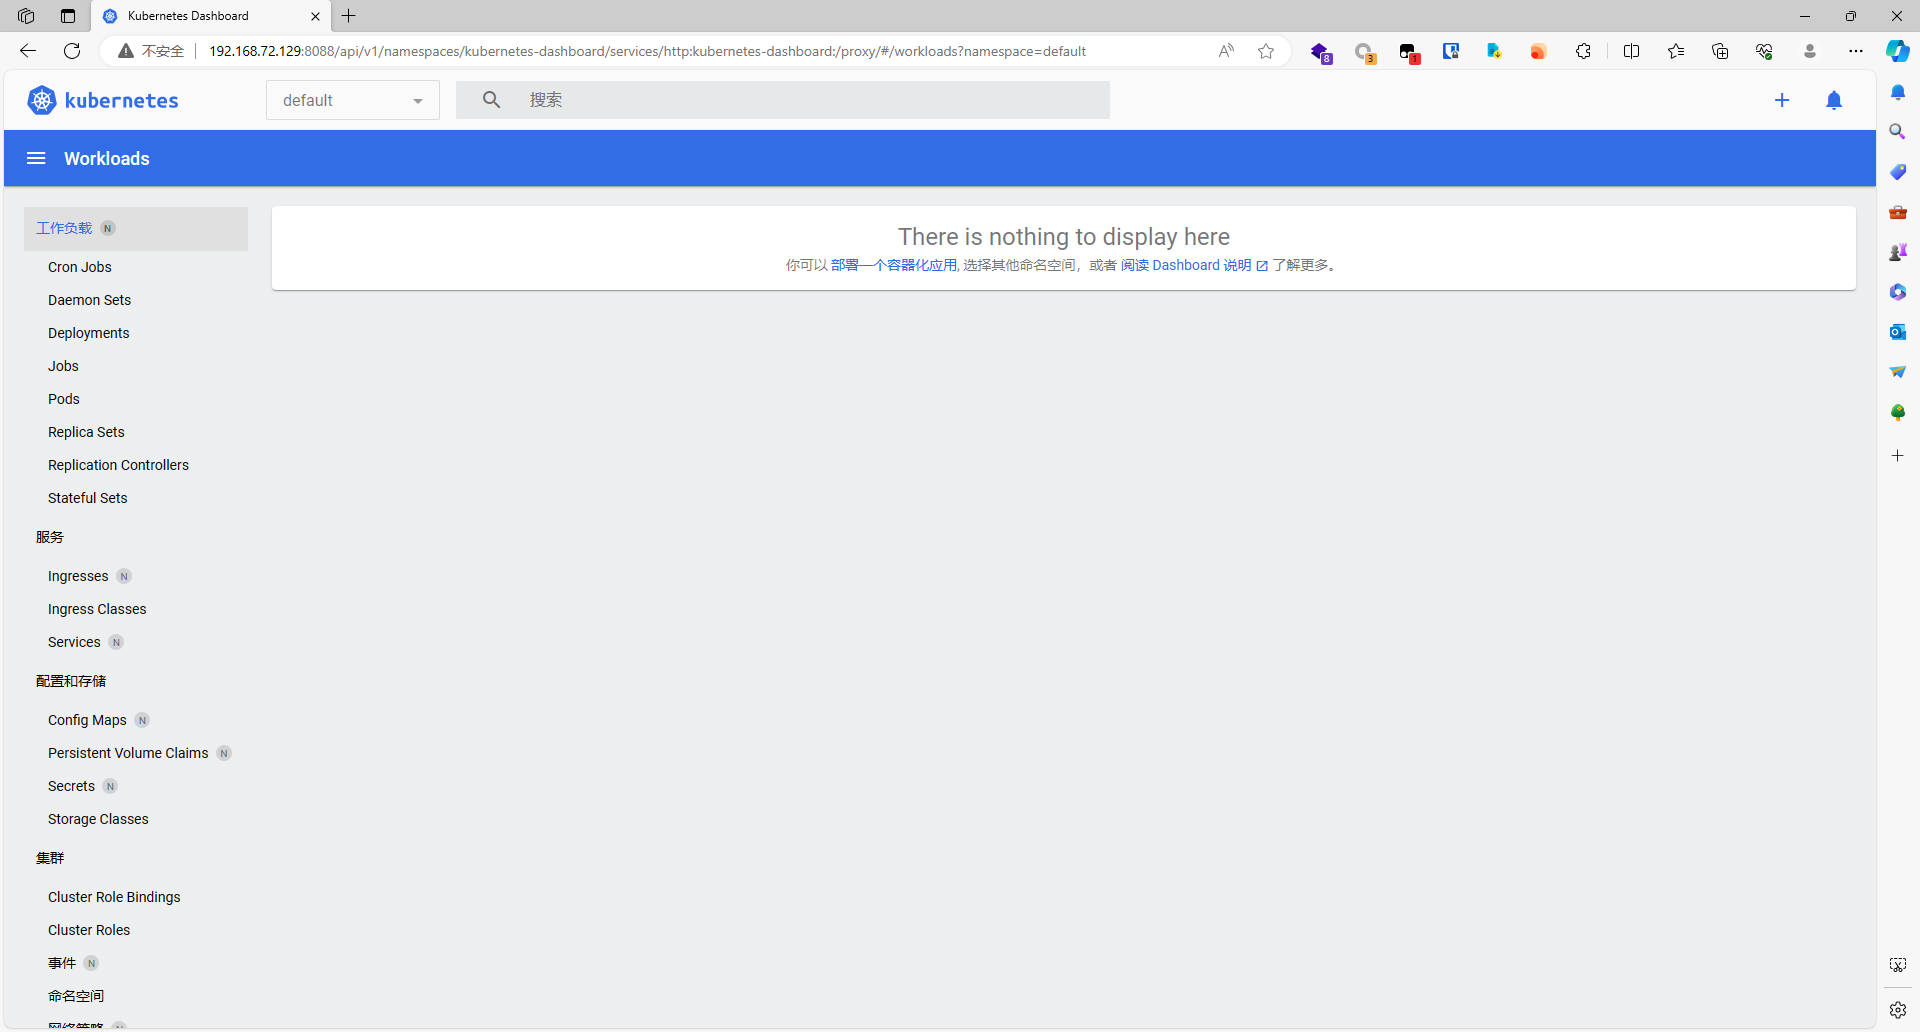Open the dashboard notifications bell
The image size is (1920, 1032).
[x=1834, y=100]
